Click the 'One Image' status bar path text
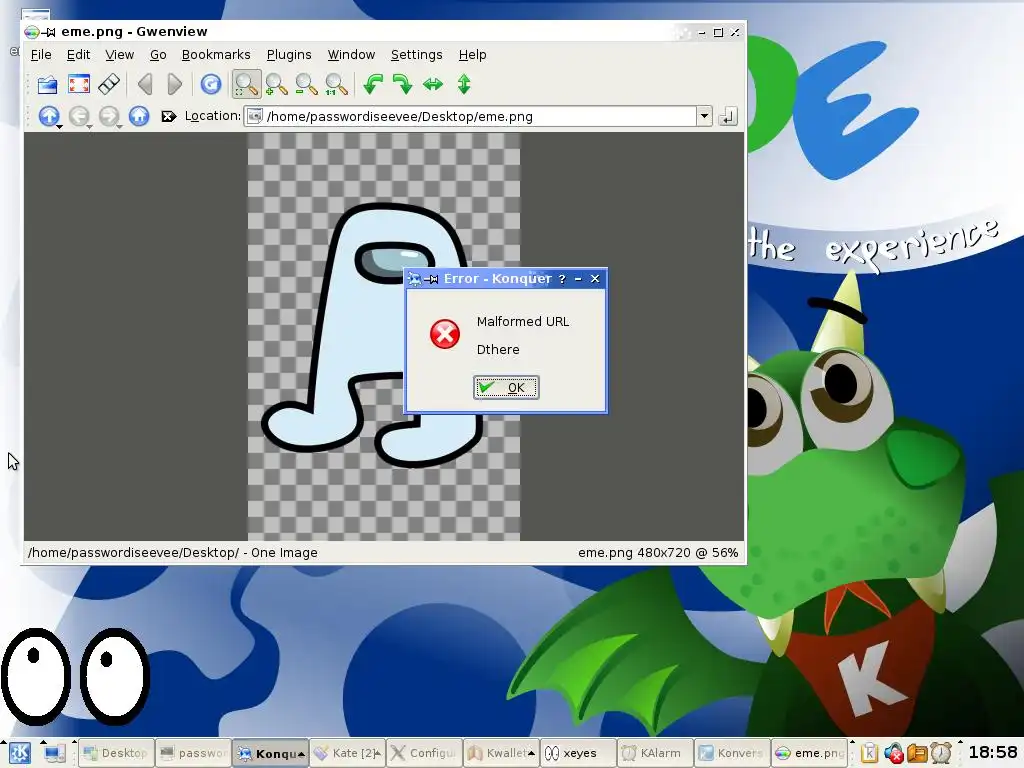The height and width of the screenshot is (768, 1024). 172,552
